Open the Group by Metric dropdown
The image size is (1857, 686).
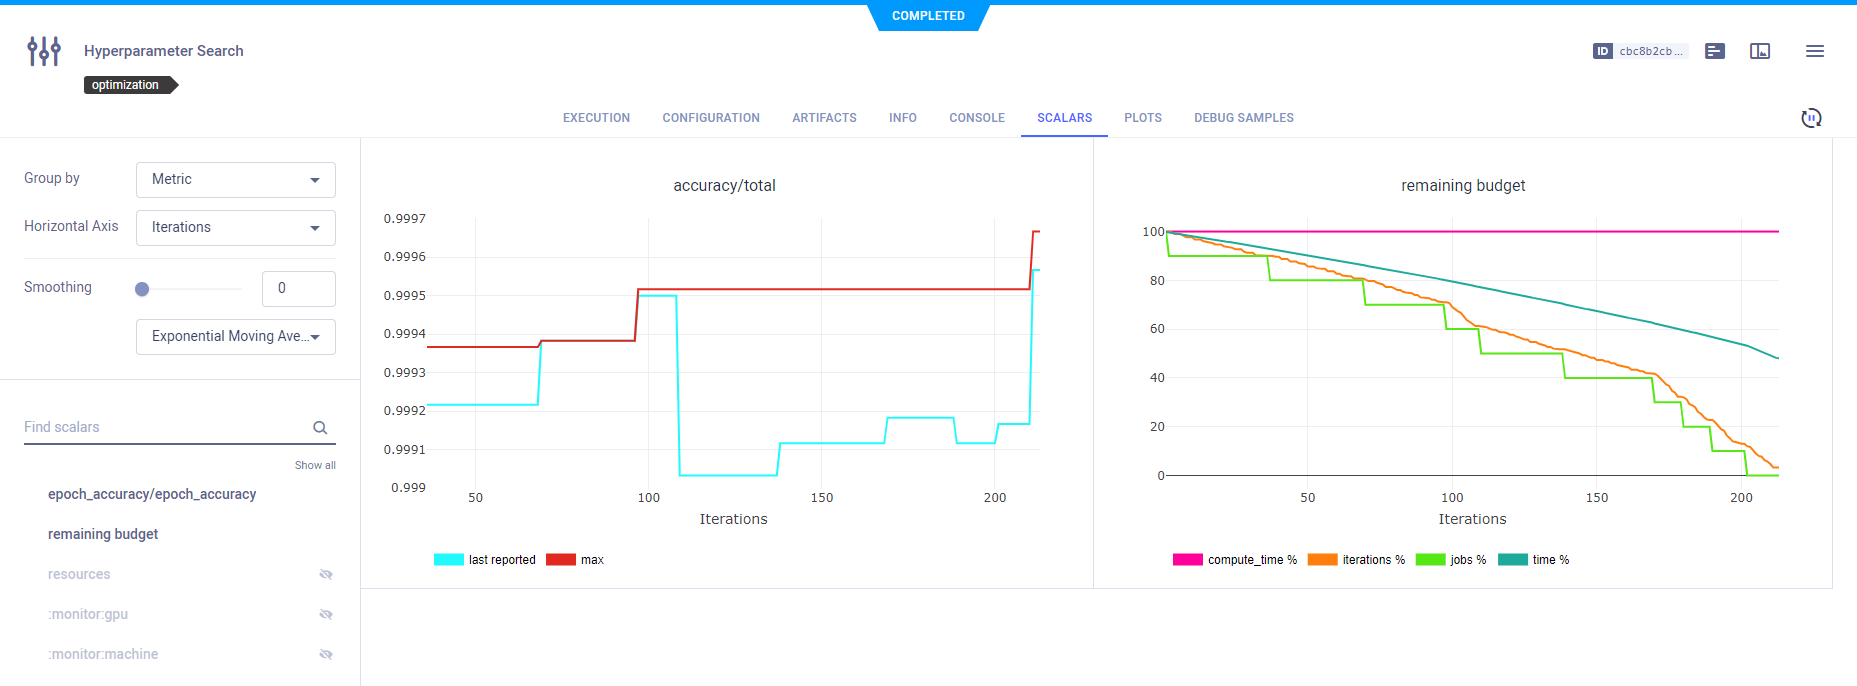coord(235,180)
